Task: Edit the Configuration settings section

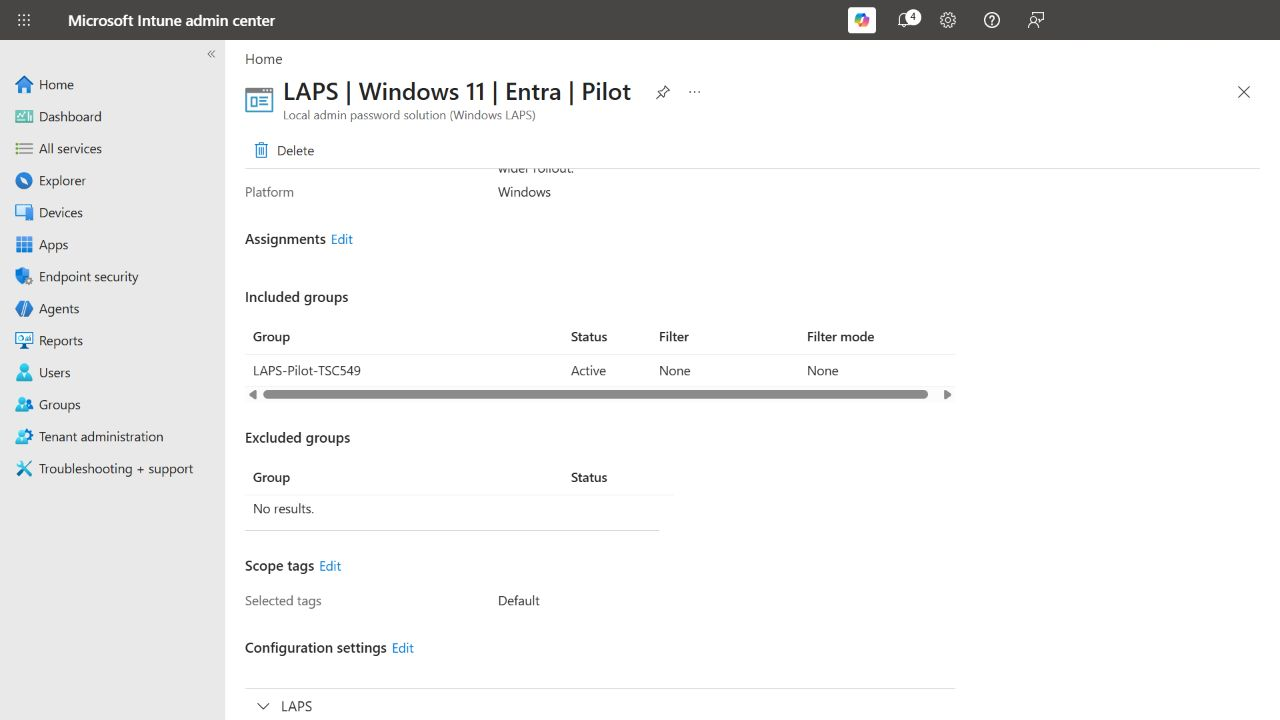Action: pyautogui.click(x=403, y=648)
